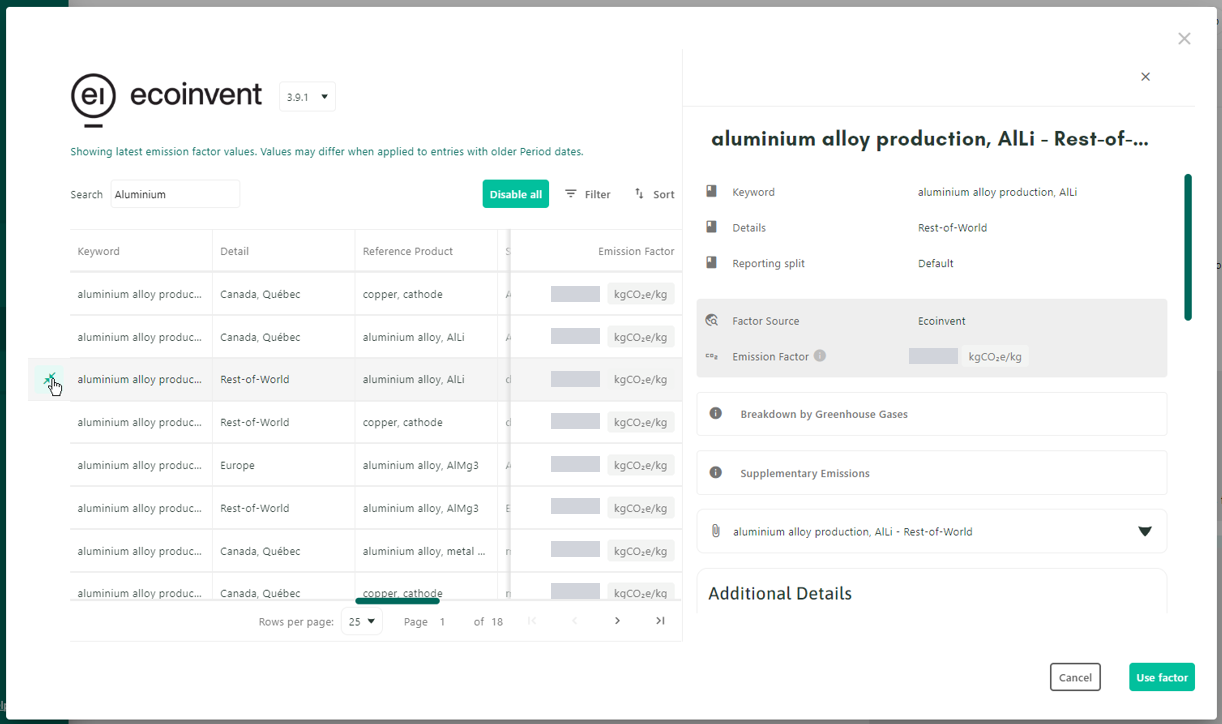Click the Default reporting split value
1222x724 pixels.
click(x=936, y=263)
